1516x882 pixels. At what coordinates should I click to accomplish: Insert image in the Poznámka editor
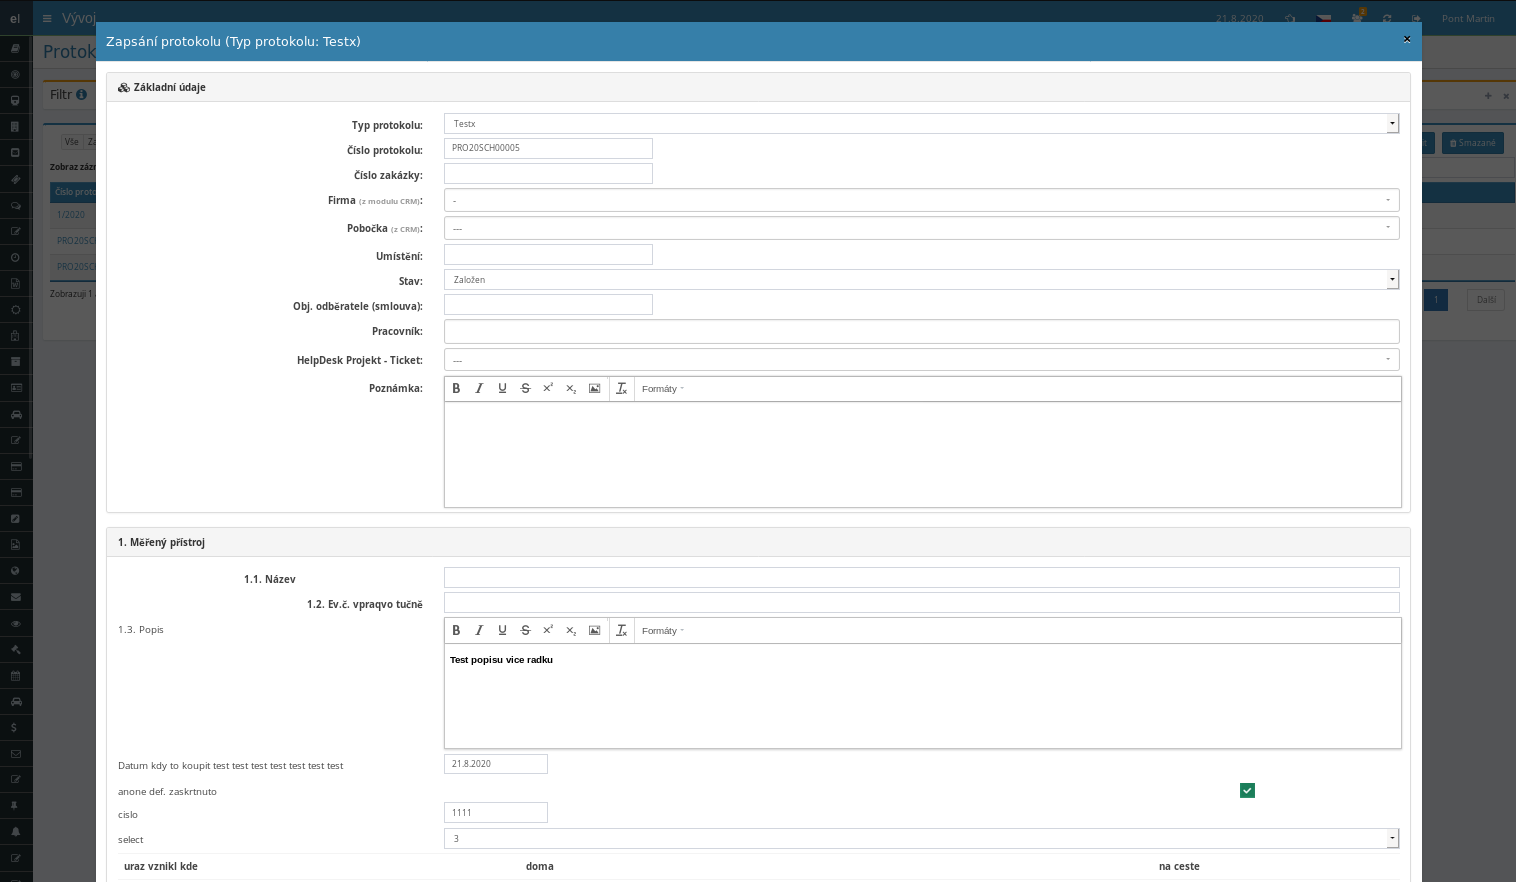coord(594,389)
